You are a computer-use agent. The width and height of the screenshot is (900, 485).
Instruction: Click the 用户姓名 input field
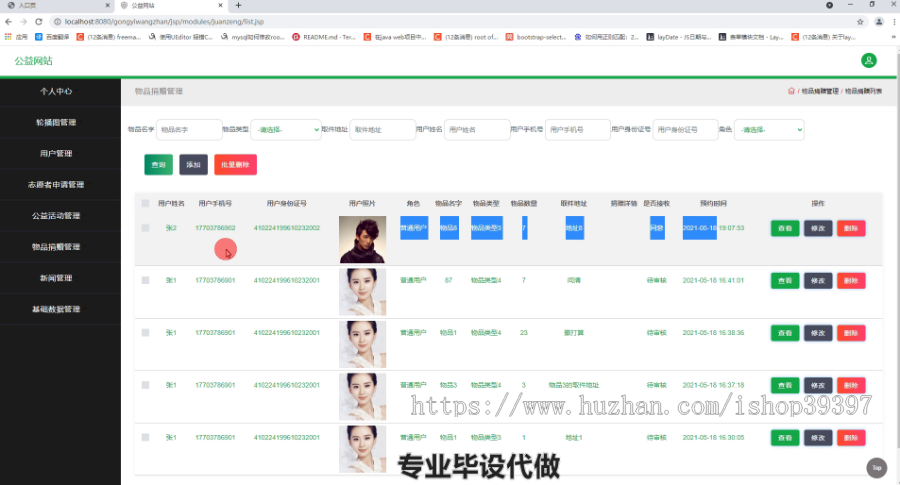point(477,130)
